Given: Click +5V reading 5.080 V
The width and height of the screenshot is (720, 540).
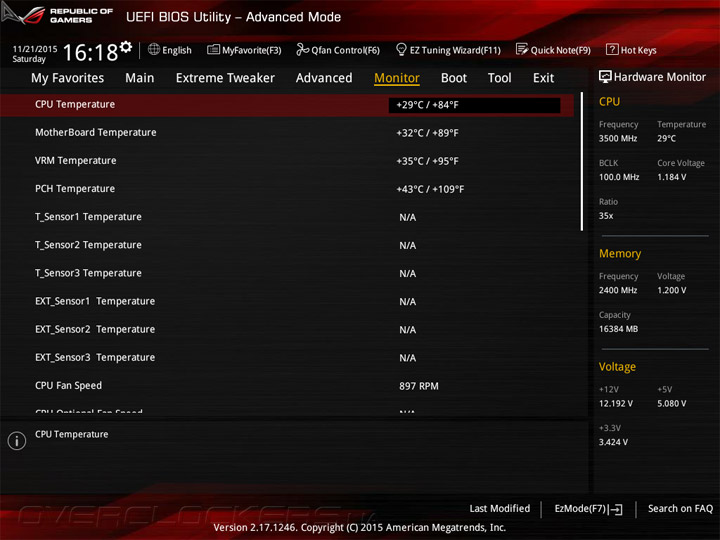Looking at the screenshot, I should pyautogui.click(x=671, y=404).
